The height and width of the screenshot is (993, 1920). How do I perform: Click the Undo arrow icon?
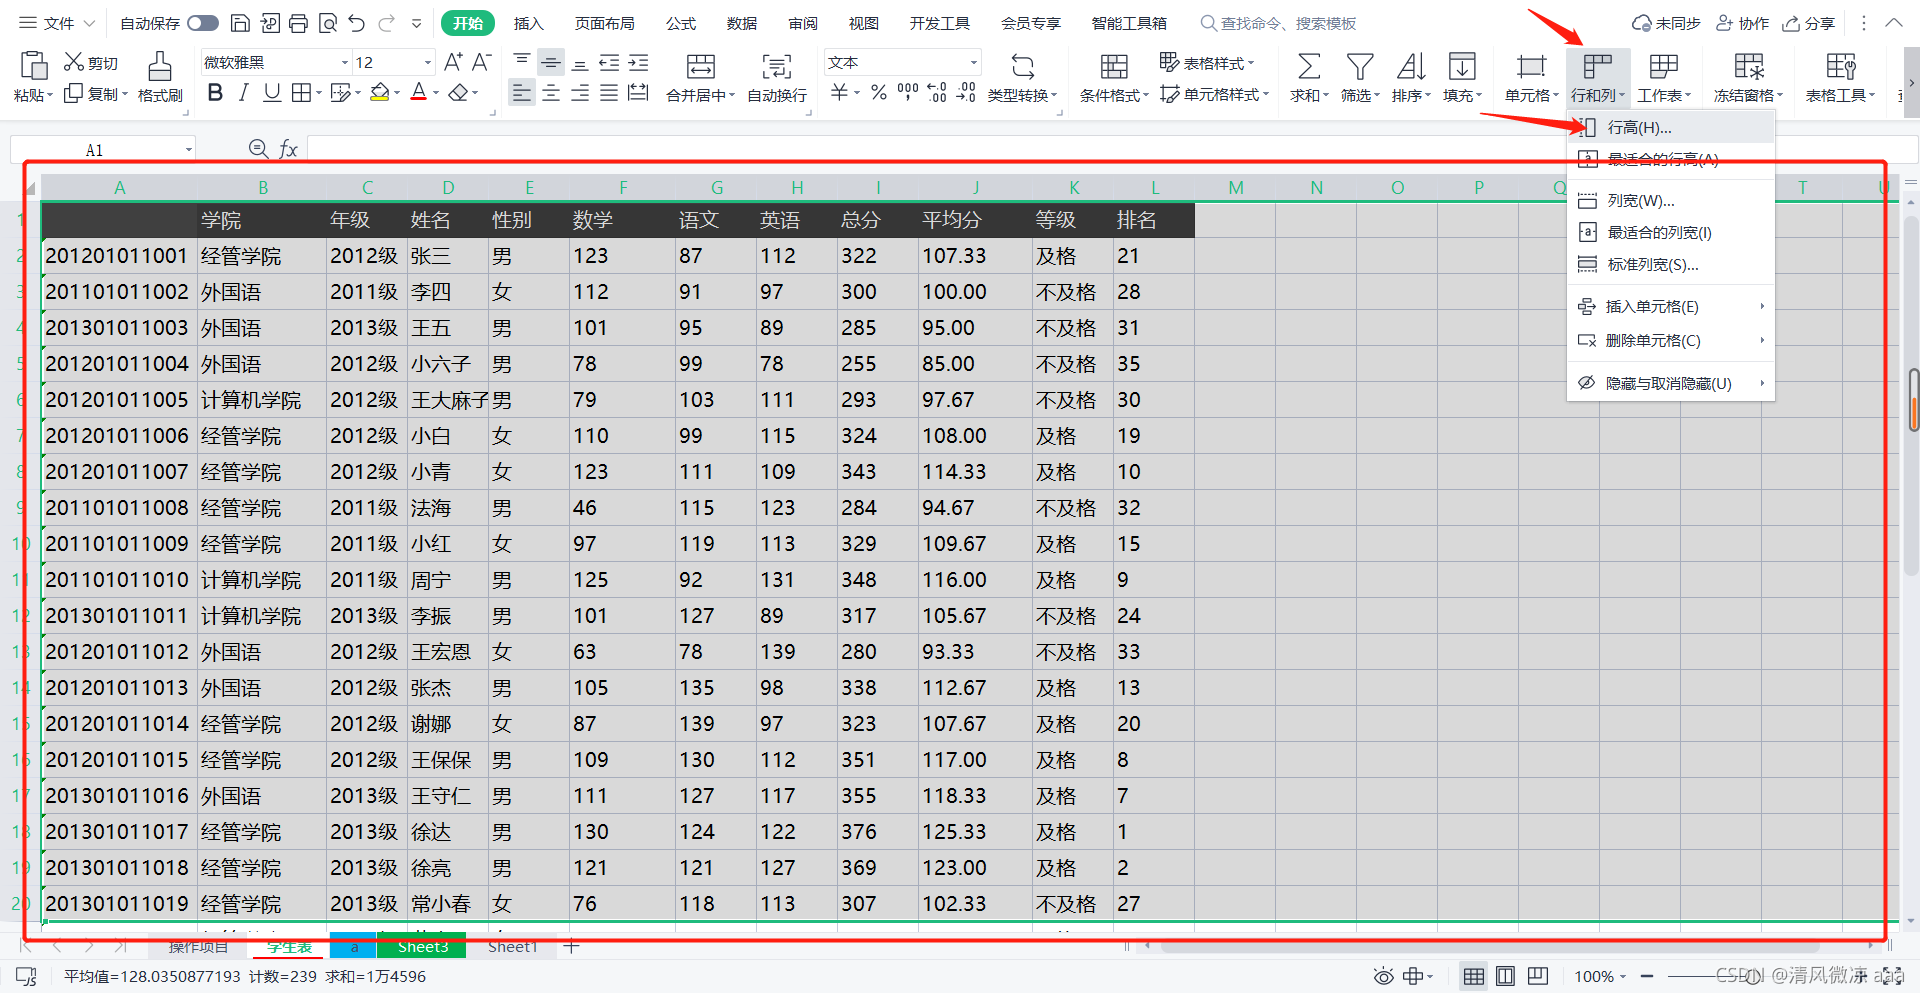(357, 23)
